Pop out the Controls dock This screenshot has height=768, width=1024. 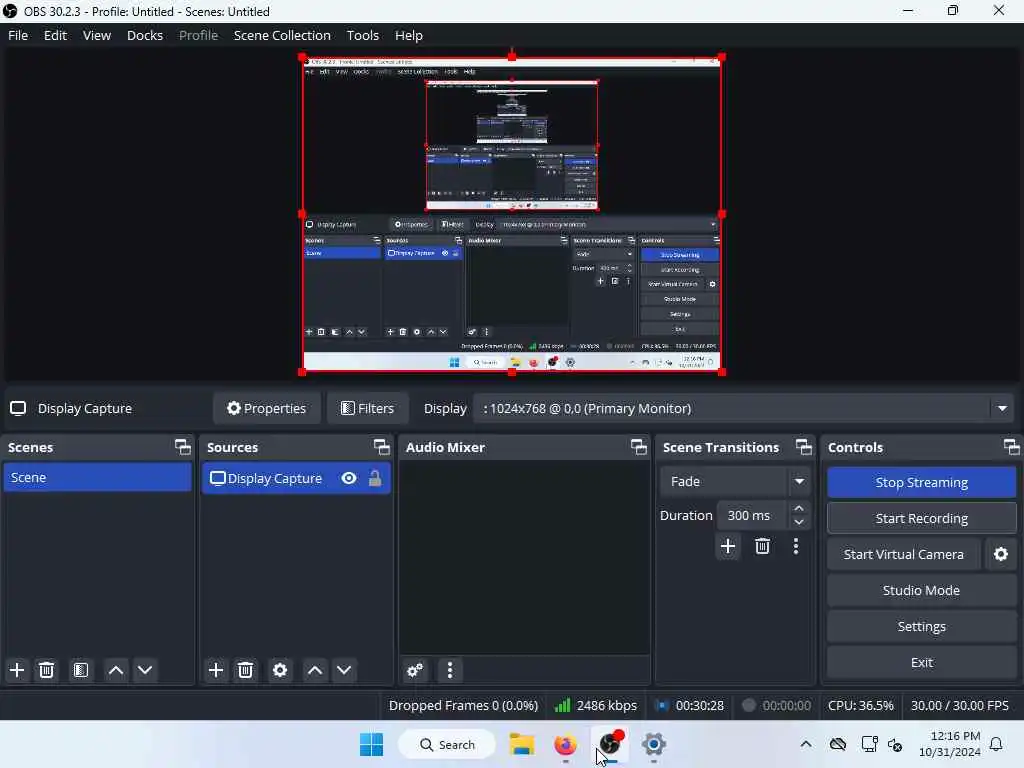(x=1012, y=447)
